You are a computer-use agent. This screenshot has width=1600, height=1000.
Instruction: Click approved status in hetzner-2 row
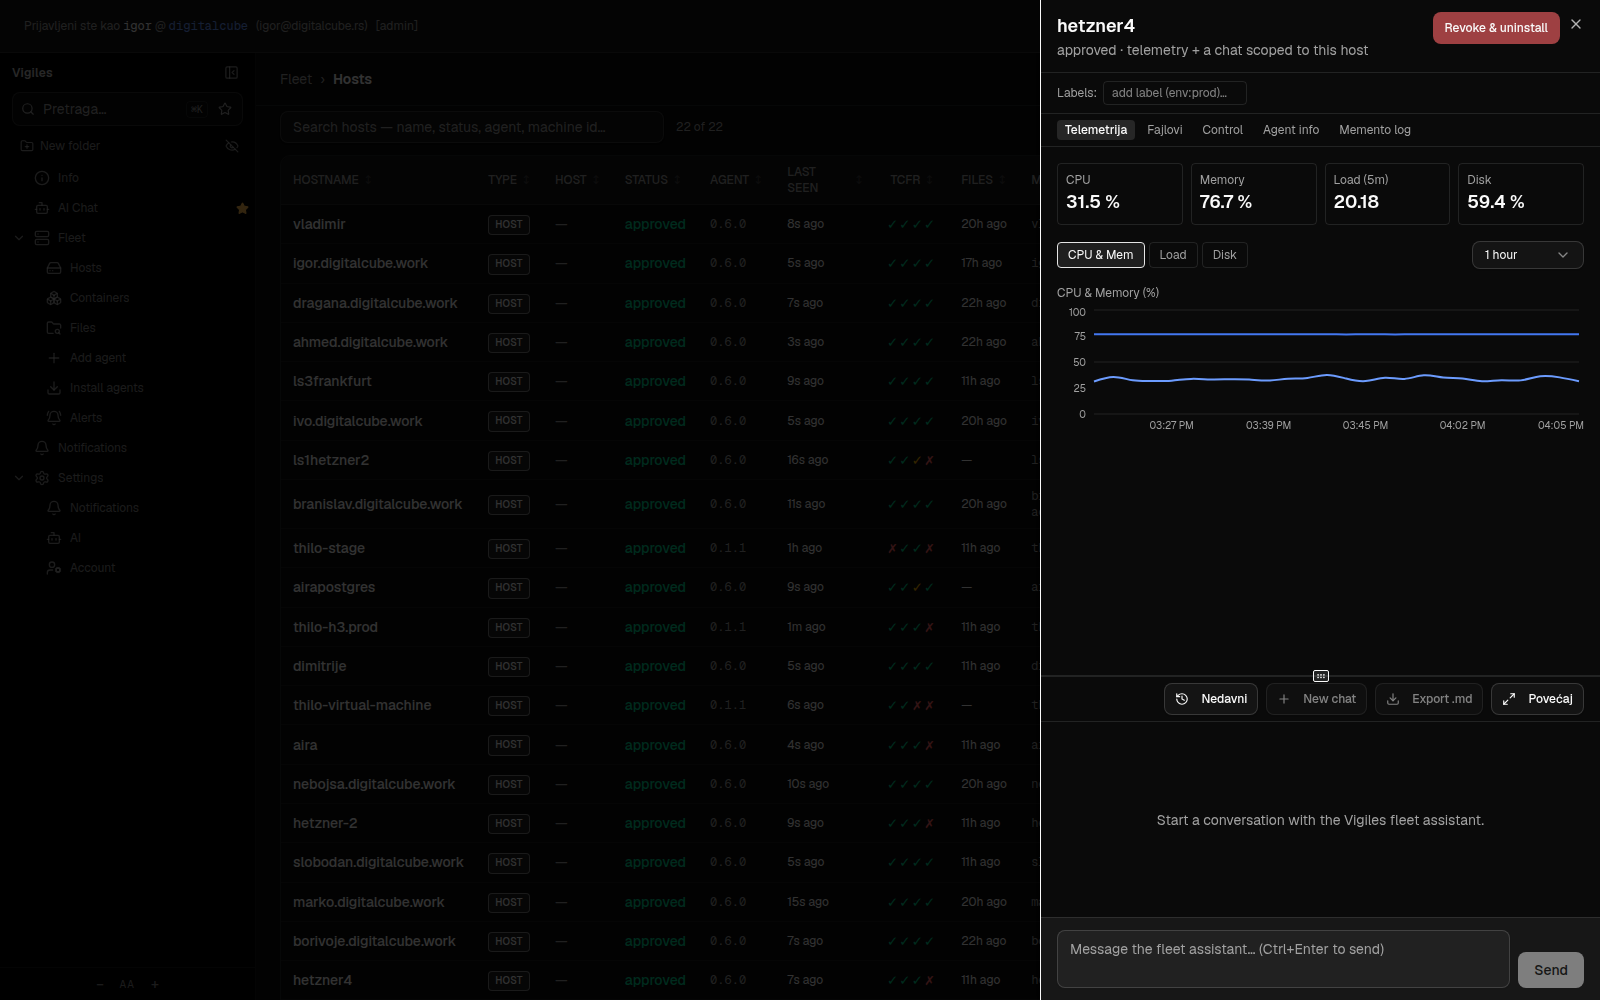point(655,823)
